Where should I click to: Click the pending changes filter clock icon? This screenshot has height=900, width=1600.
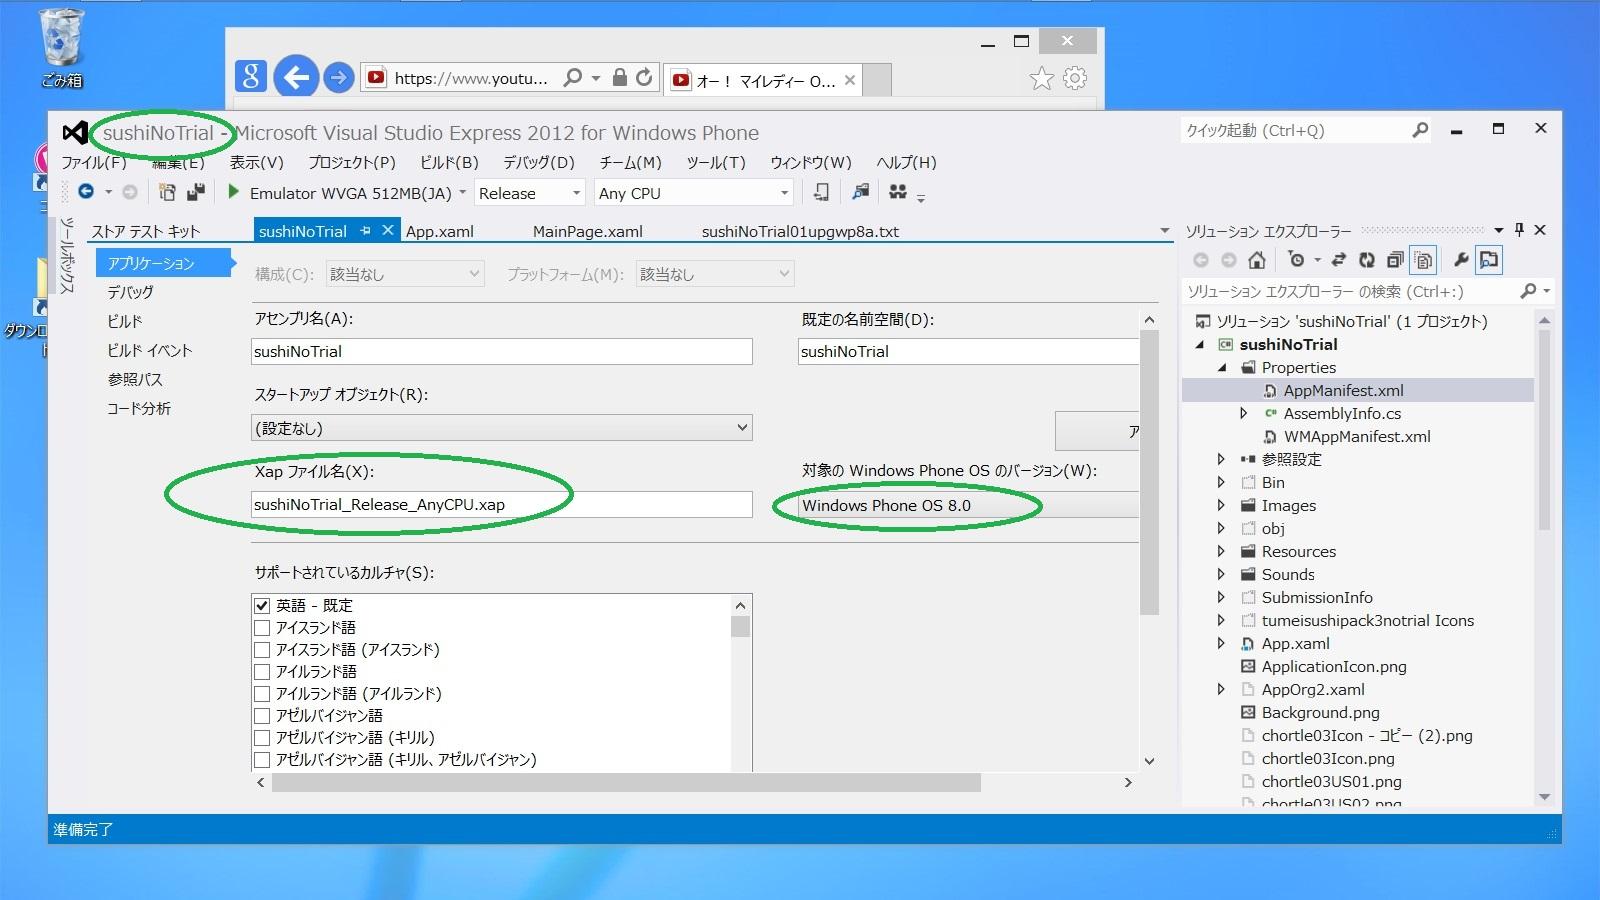pos(1297,260)
